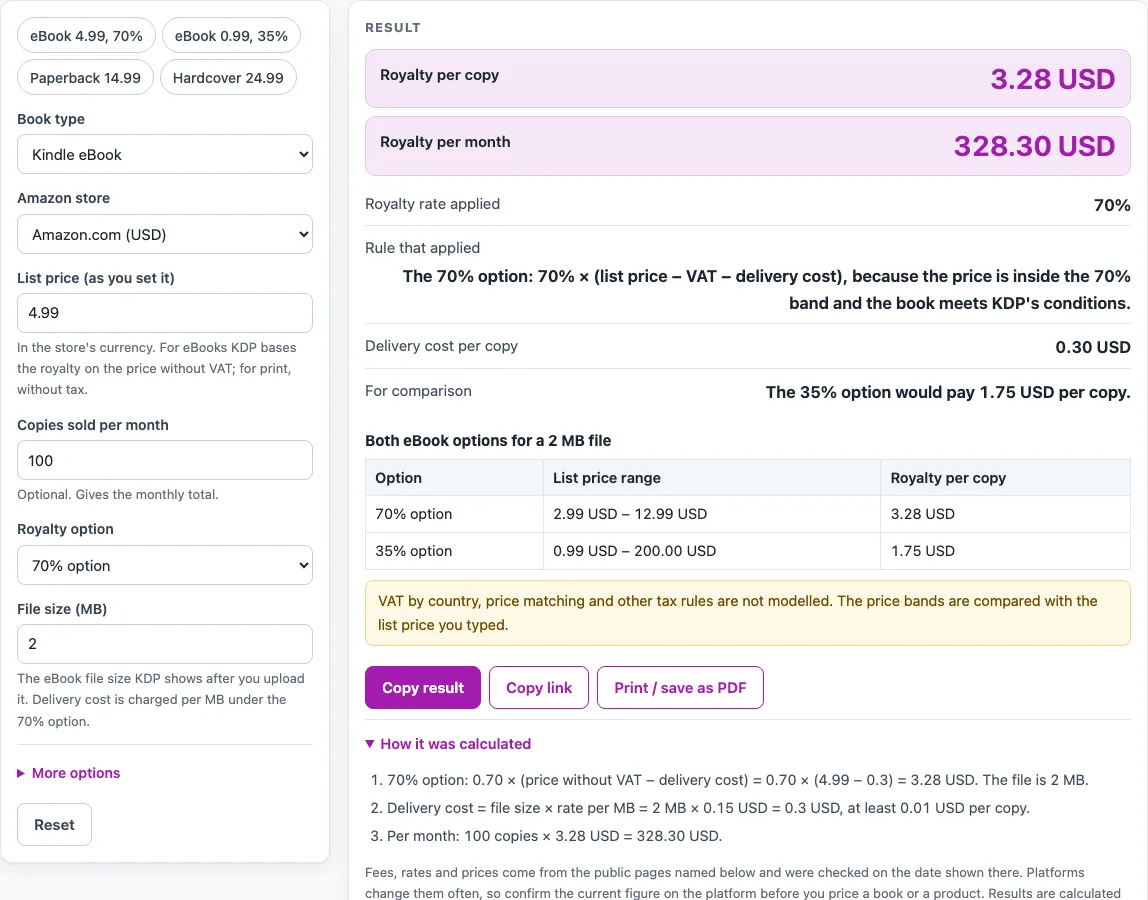Open the Amazon store dropdown
Image resolution: width=1148 pixels, height=900 pixels.
[x=165, y=234]
